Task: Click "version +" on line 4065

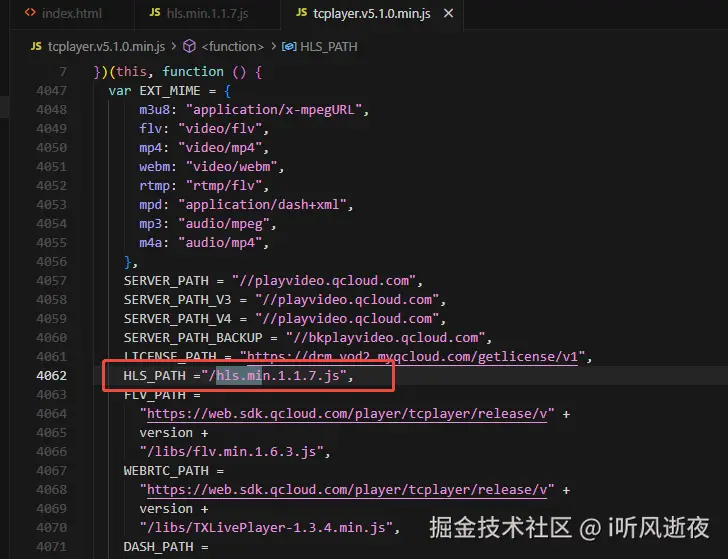Action: (174, 433)
